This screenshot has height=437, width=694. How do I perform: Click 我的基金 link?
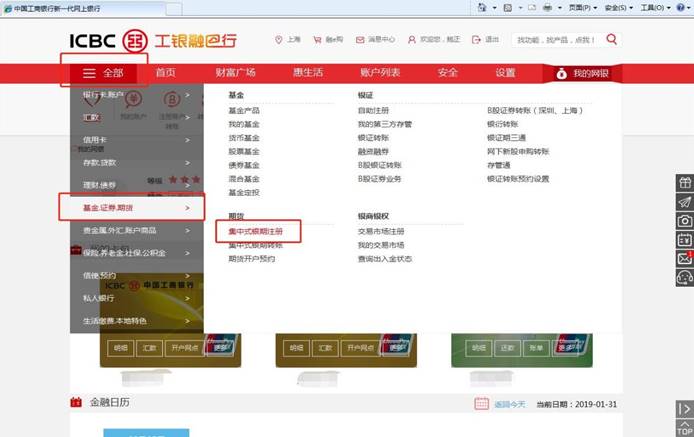pyautogui.click(x=244, y=124)
